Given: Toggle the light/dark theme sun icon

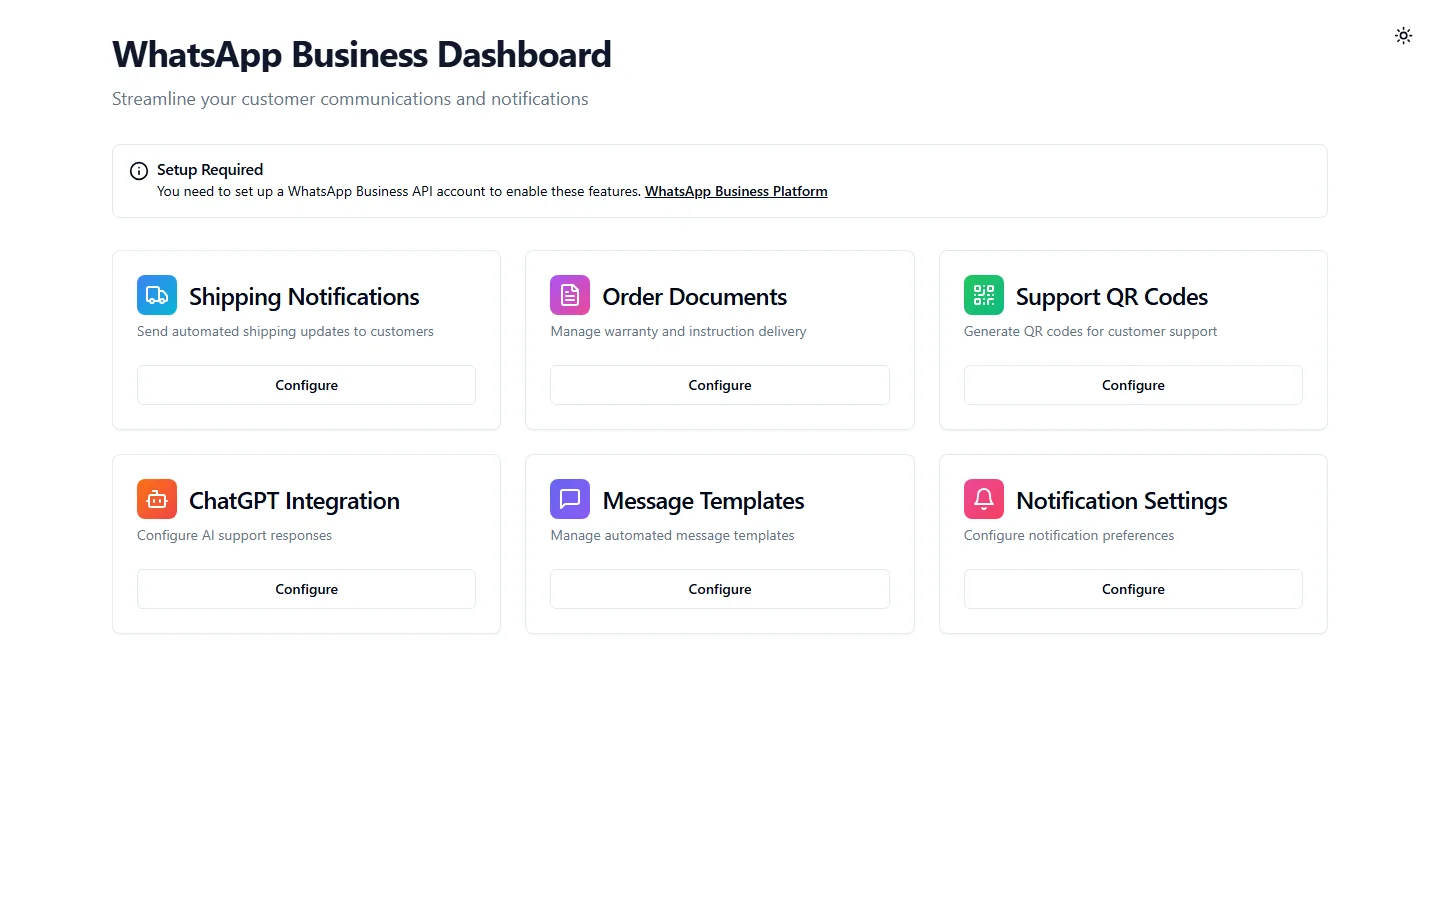Looking at the screenshot, I should coord(1403,36).
